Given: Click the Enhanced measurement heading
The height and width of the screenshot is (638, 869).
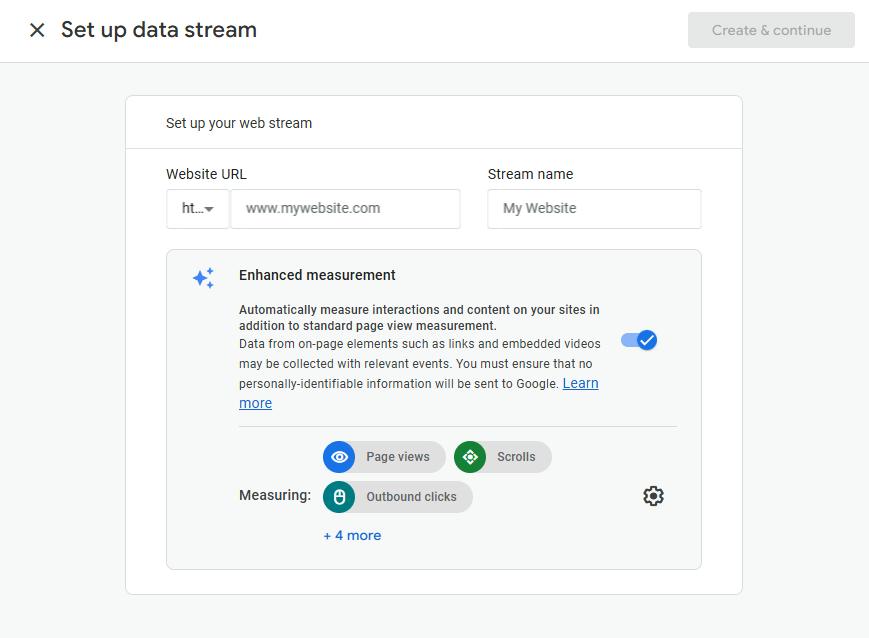Looking at the screenshot, I should click(x=317, y=275).
